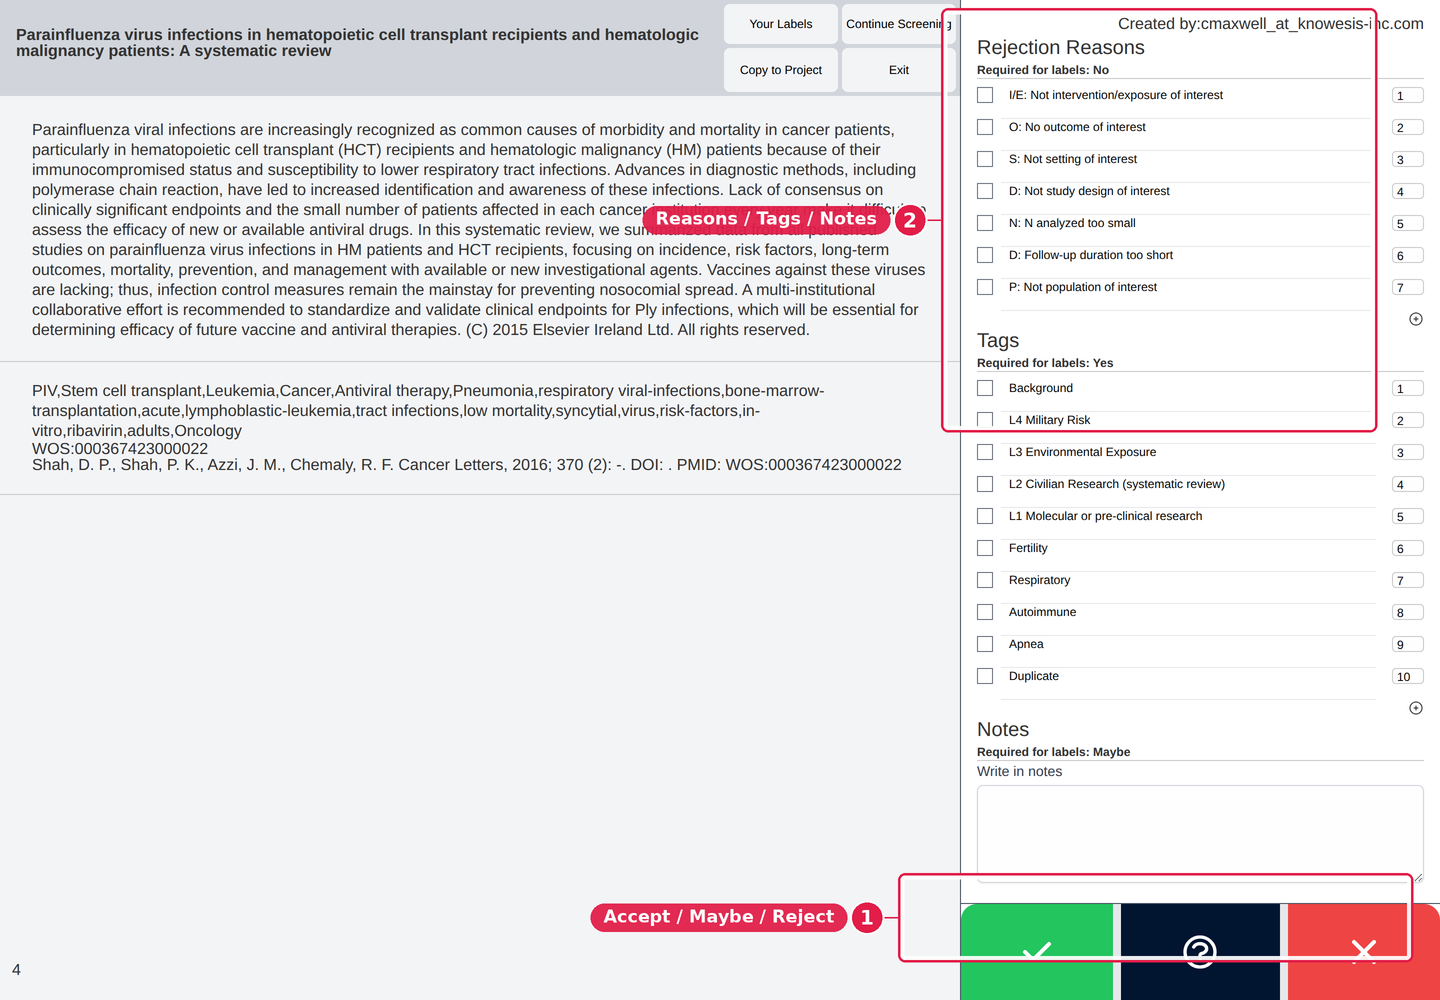Tick the L4 Military Risk tag
Screen dimensions: 1440x1000
coord(985,420)
